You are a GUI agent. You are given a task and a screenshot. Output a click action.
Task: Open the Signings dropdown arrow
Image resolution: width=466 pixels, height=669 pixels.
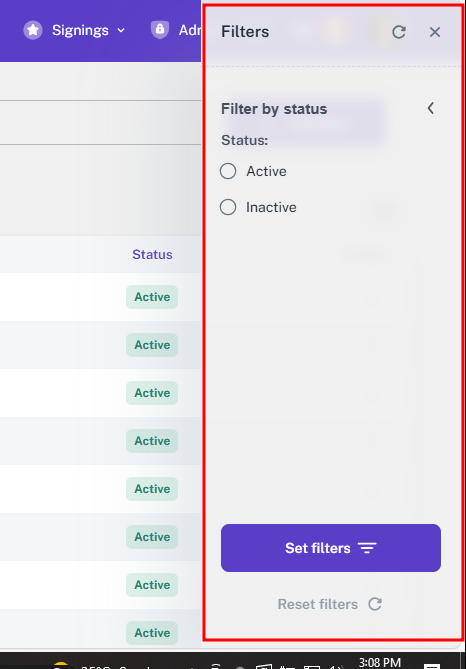pos(121,30)
